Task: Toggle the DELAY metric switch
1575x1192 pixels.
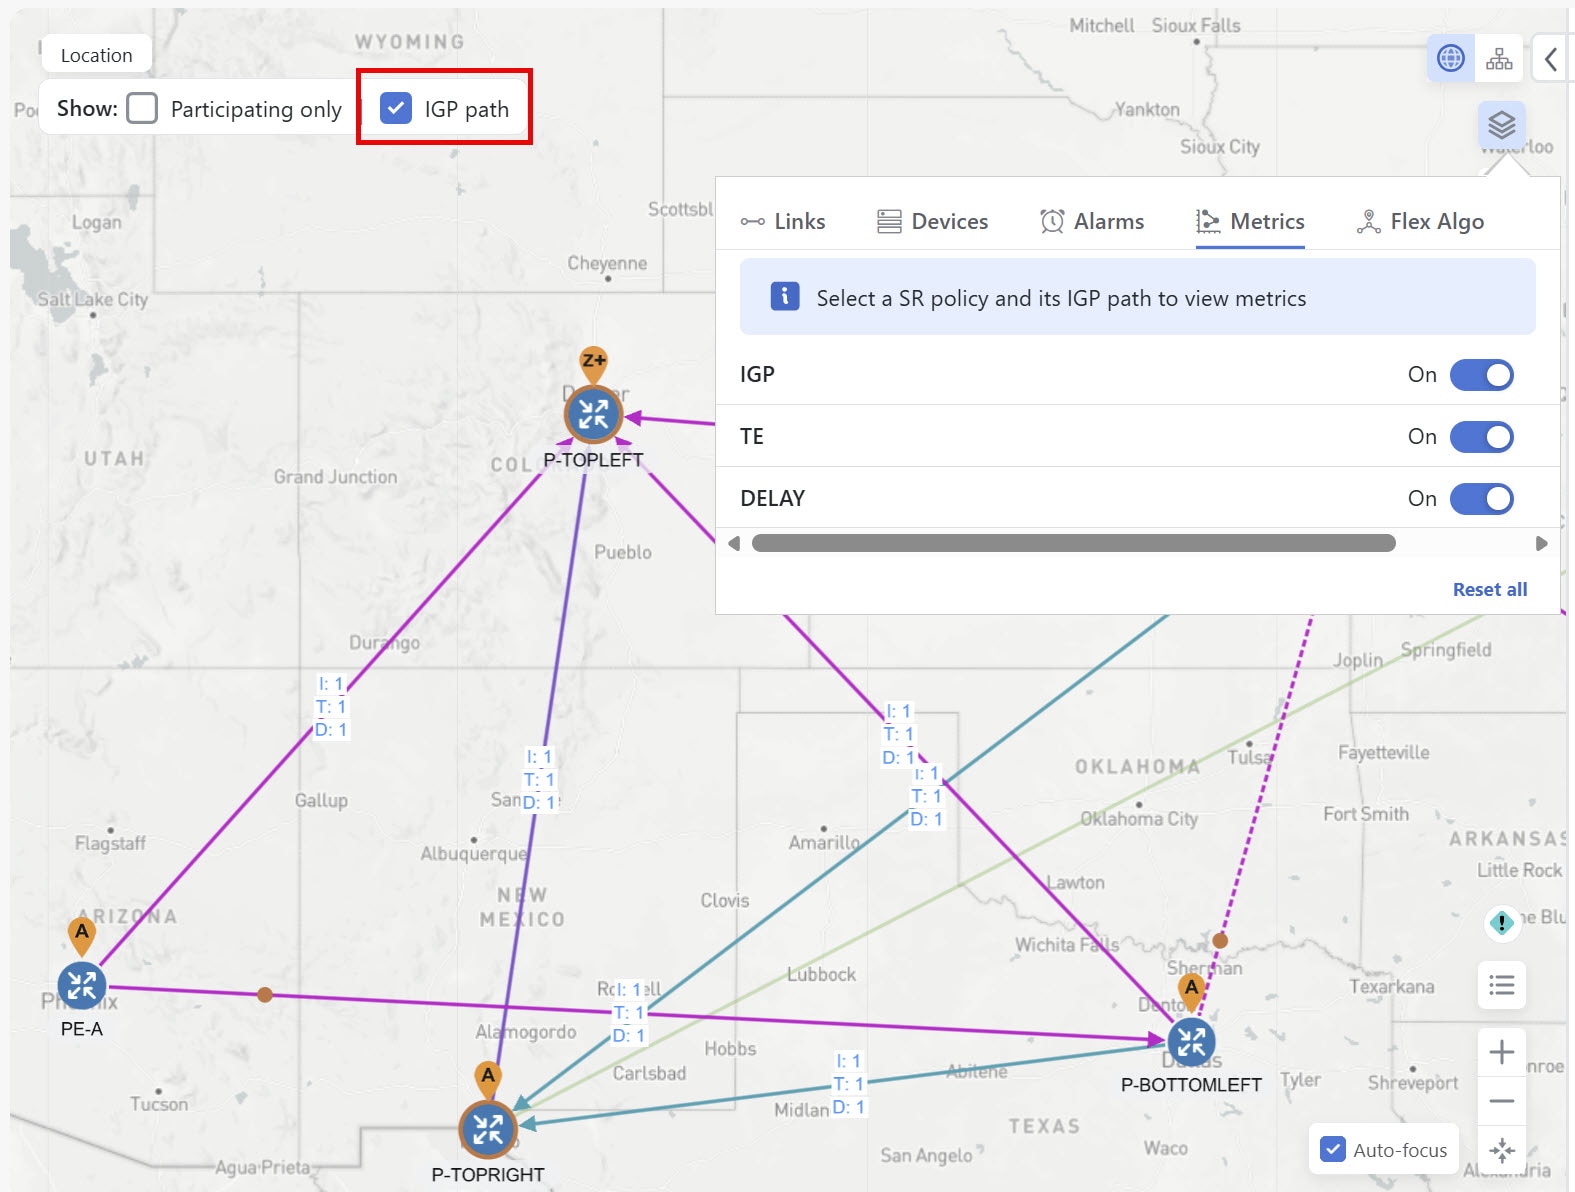Action: [x=1482, y=499]
